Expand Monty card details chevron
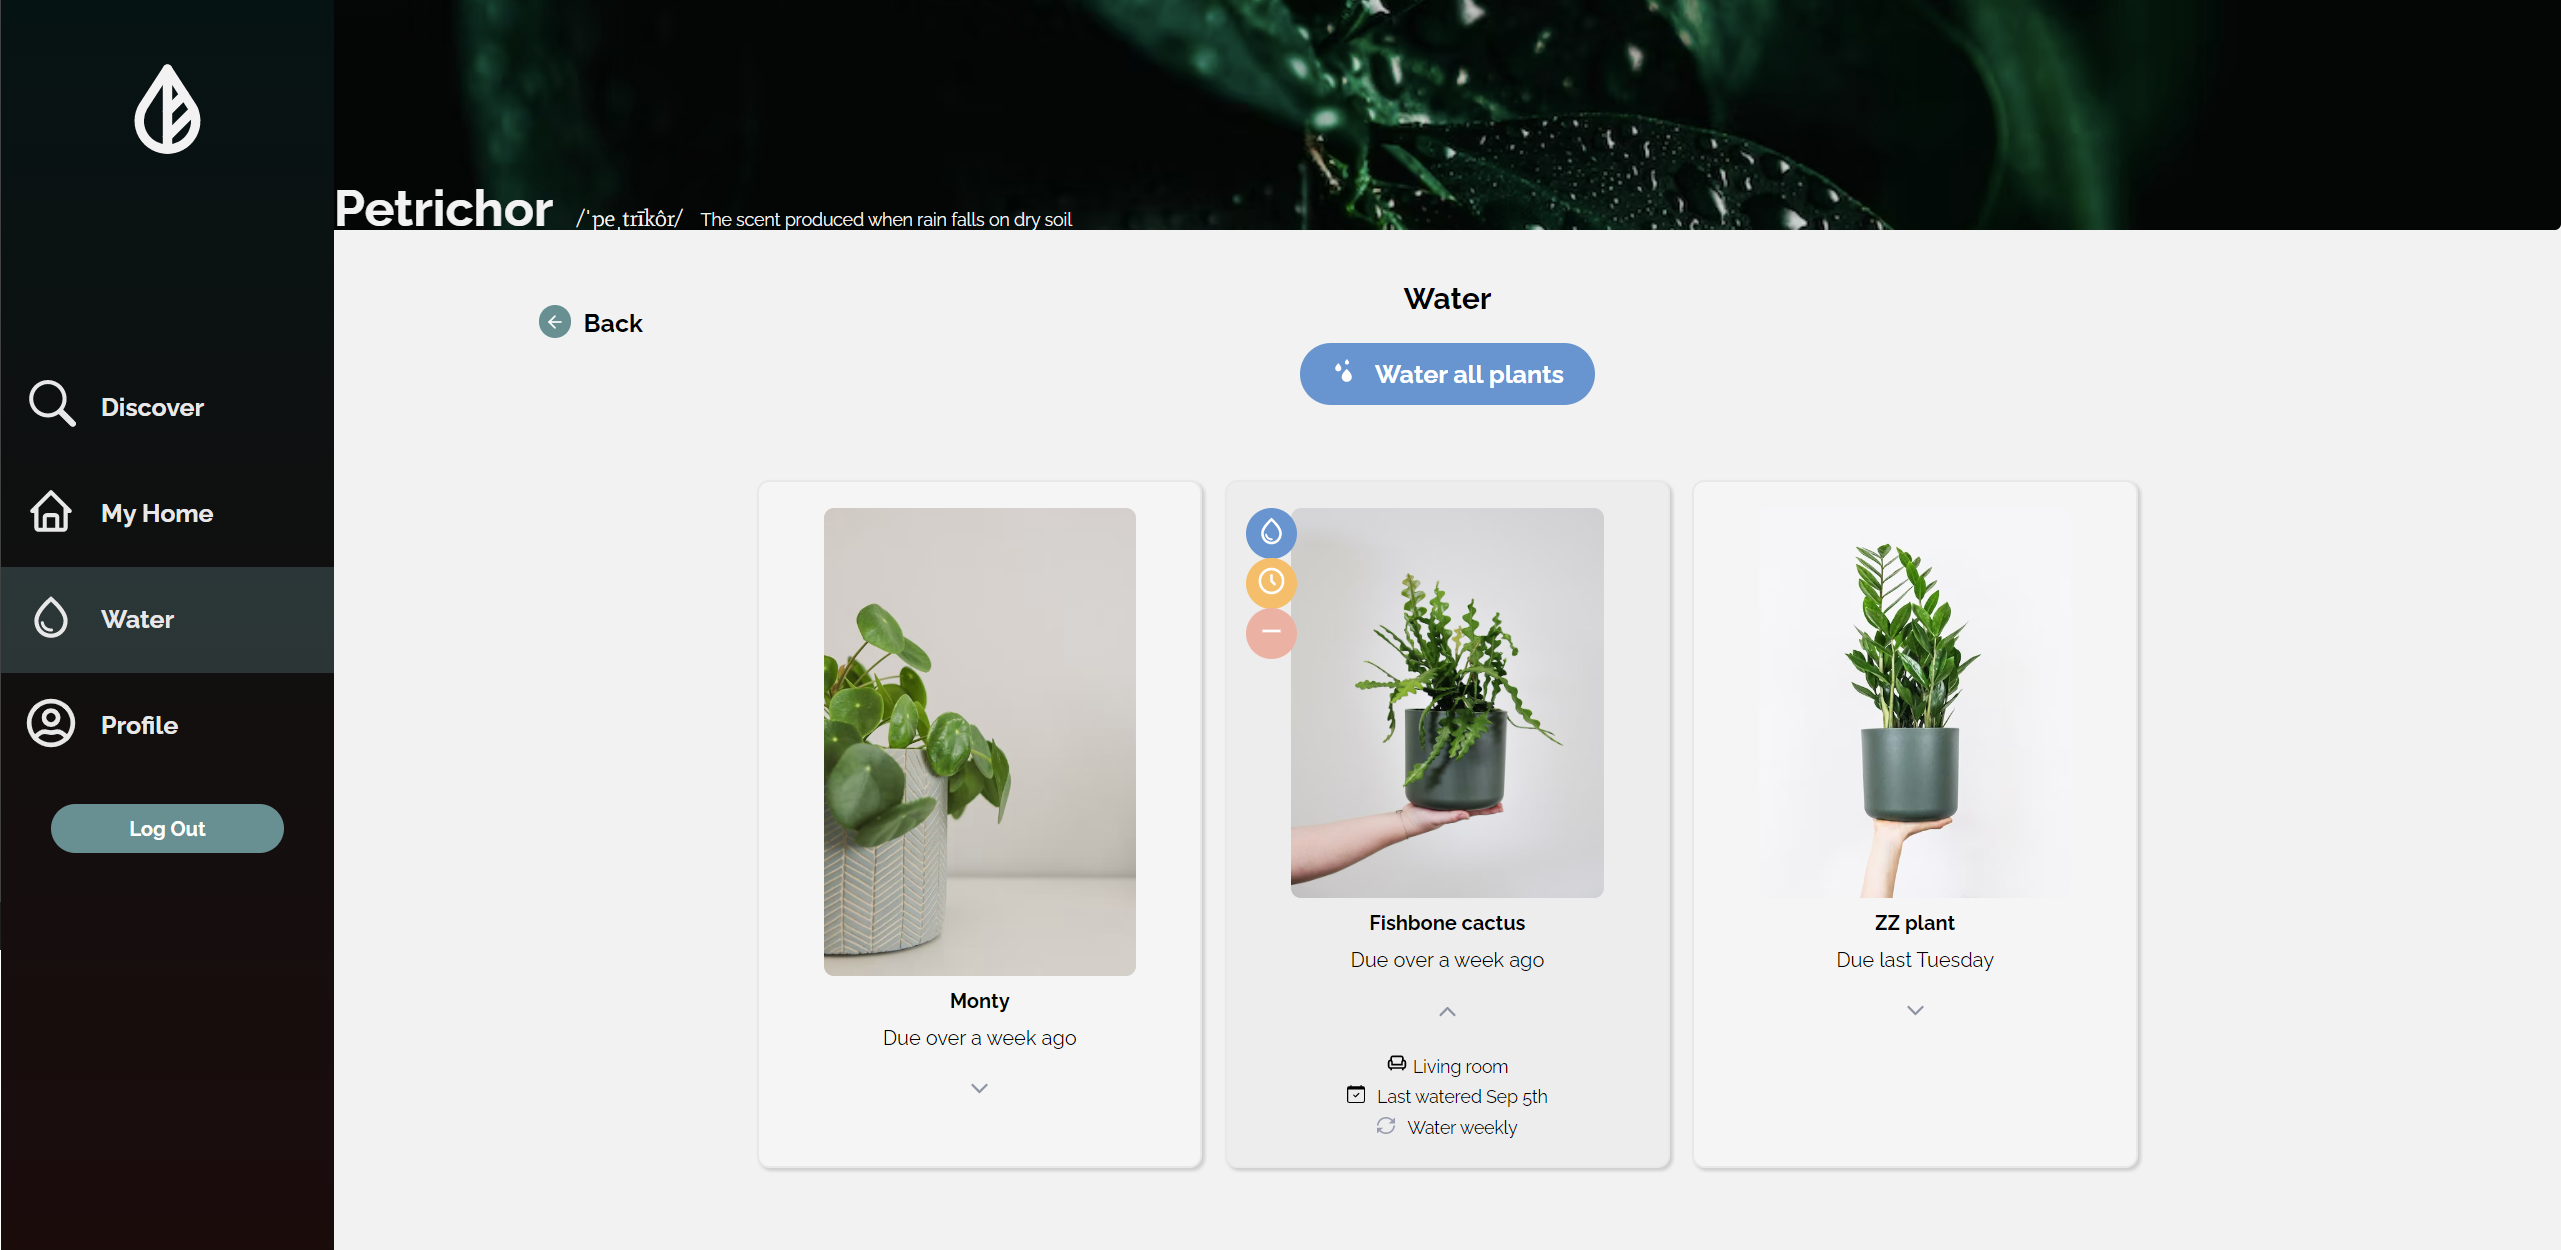Viewport: 2561px width, 1250px height. (979, 1088)
